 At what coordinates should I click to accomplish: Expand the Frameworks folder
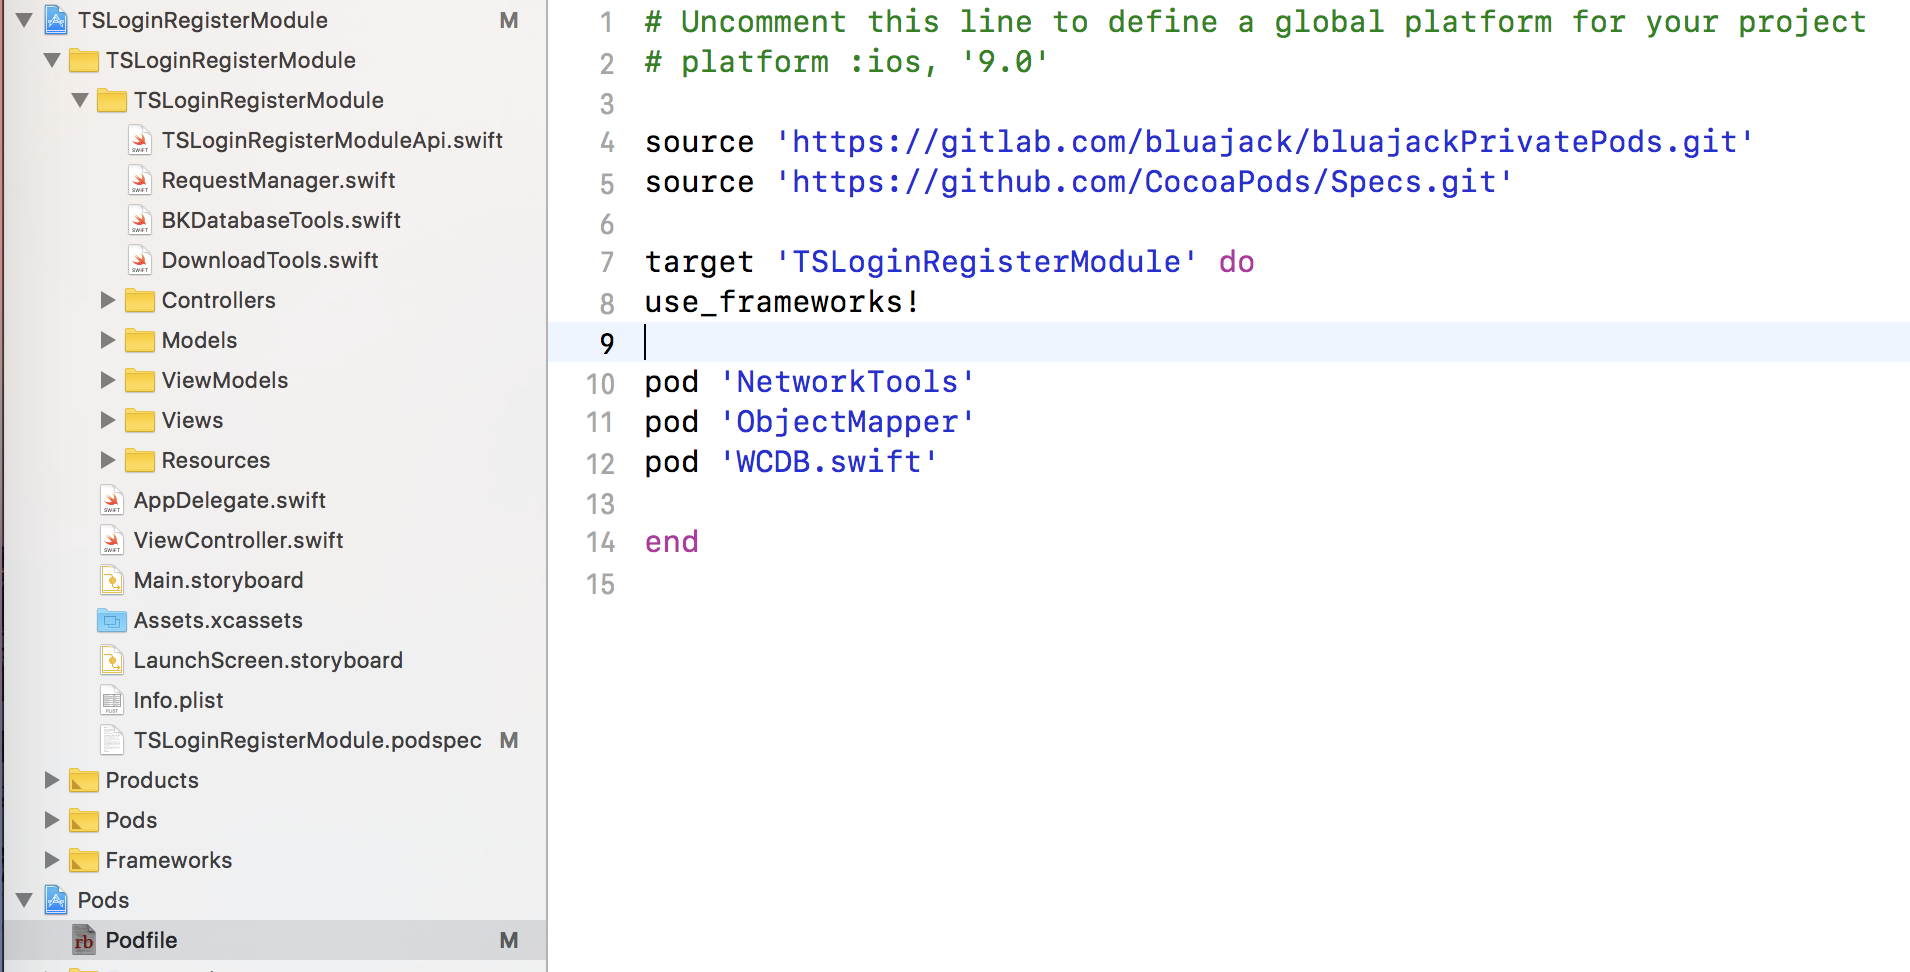tap(52, 860)
